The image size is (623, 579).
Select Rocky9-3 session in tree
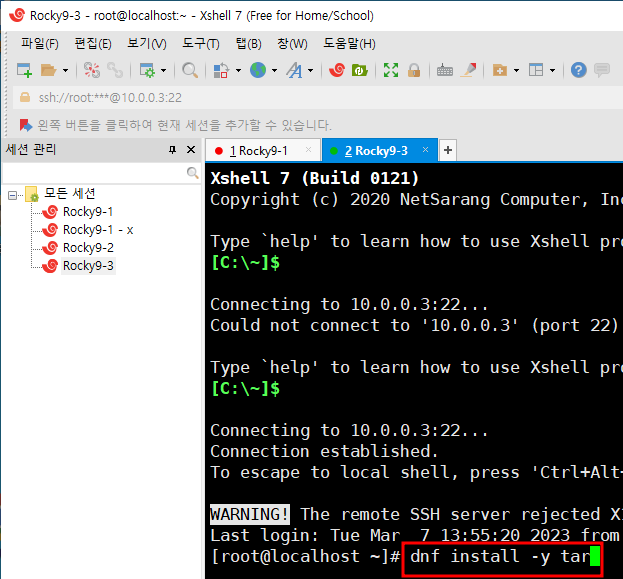pyautogui.click(x=88, y=265)
